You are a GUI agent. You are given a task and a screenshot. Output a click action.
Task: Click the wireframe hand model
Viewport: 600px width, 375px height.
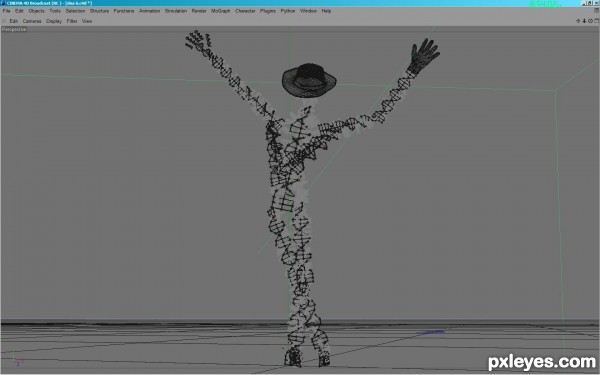click(424, 55)
